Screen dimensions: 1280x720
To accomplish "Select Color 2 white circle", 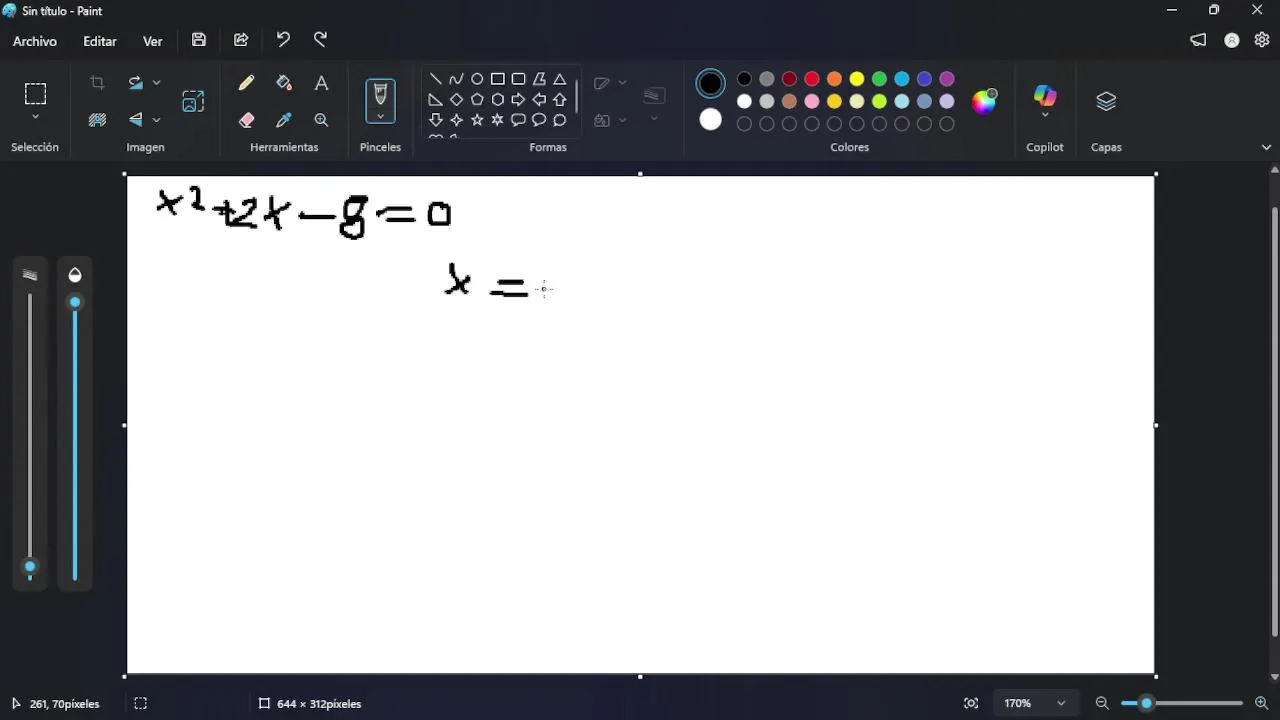I will 711,120.
